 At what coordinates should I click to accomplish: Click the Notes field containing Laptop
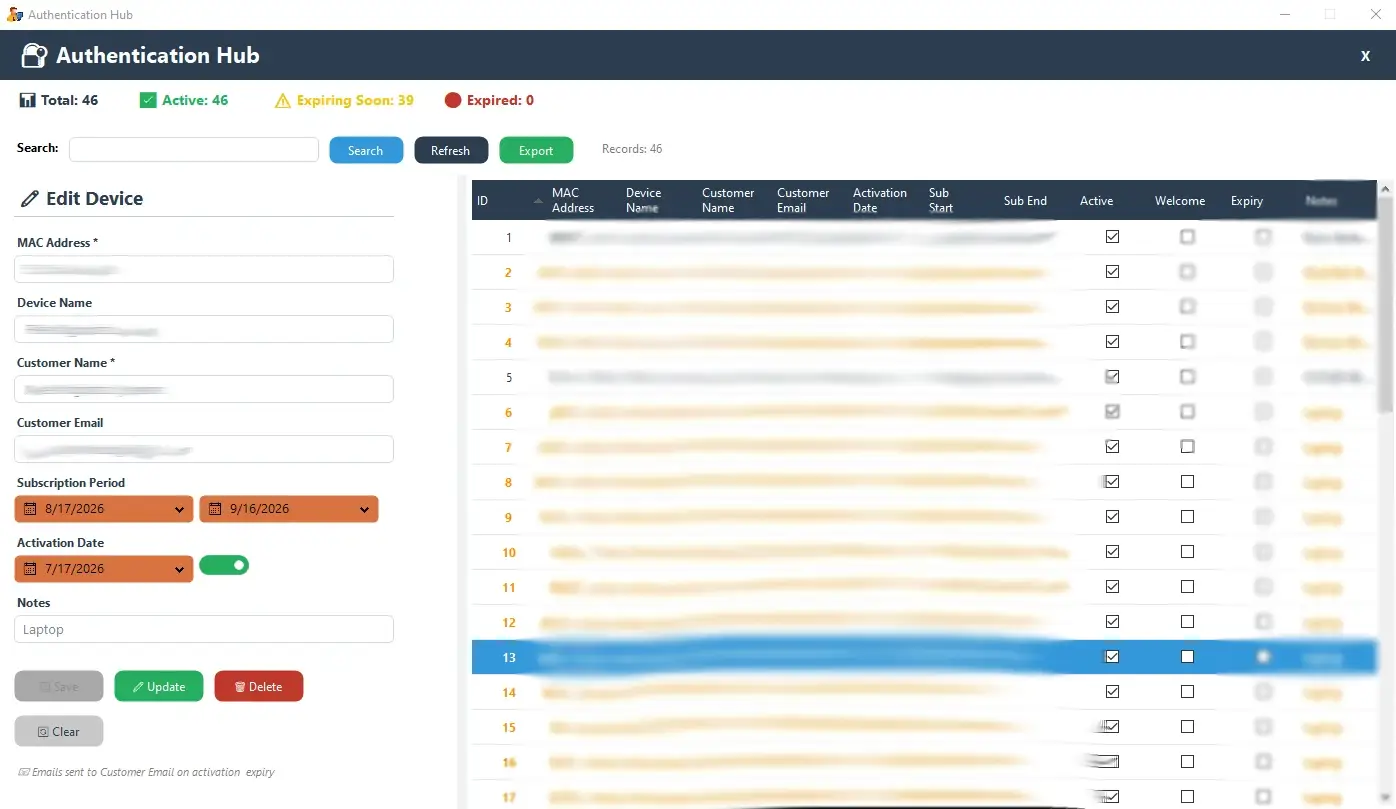(204, 629)
